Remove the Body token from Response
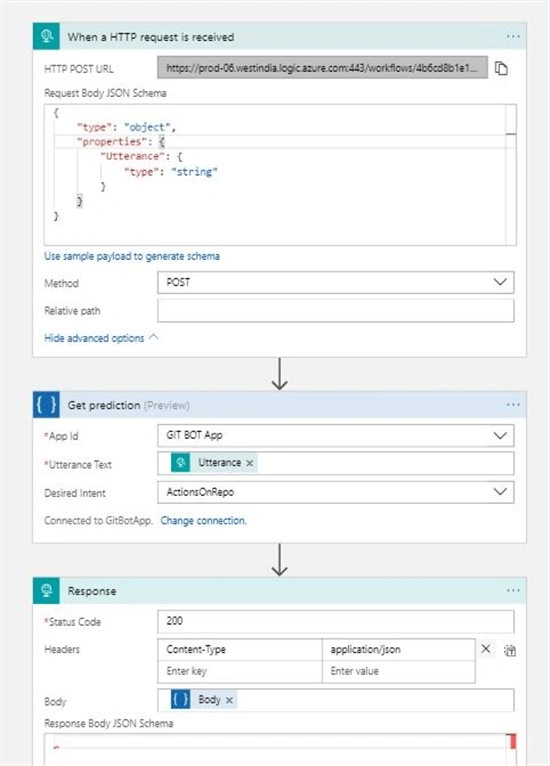550x766 pixels. 229,701
